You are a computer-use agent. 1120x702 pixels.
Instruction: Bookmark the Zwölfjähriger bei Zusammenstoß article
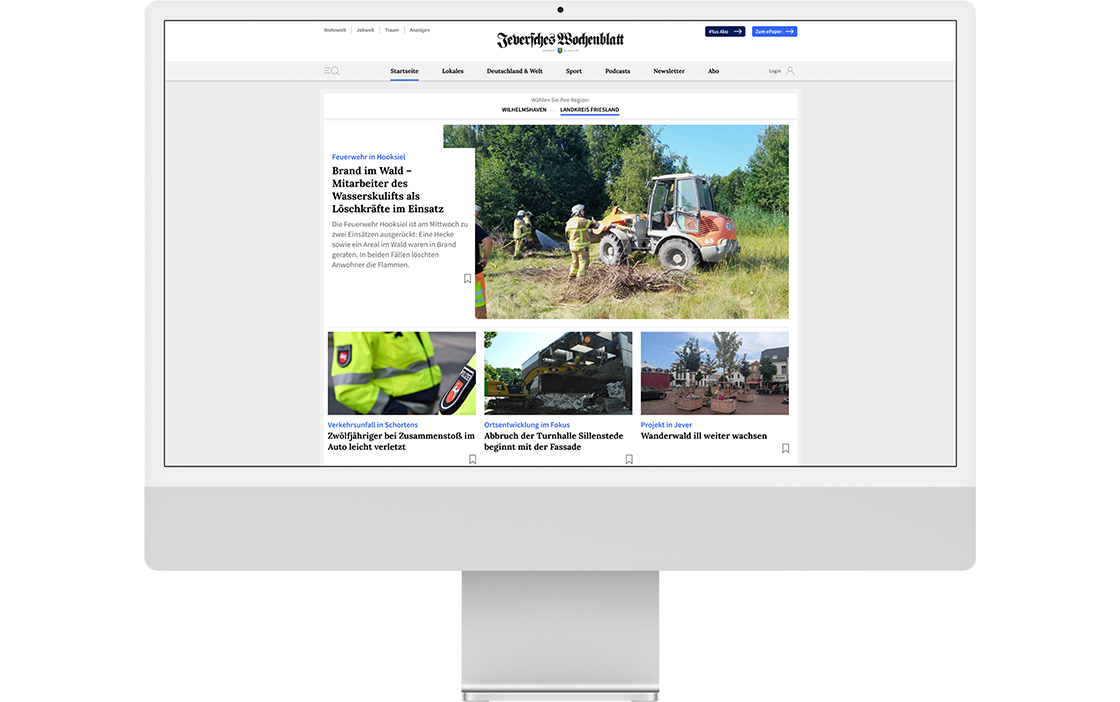472,459
